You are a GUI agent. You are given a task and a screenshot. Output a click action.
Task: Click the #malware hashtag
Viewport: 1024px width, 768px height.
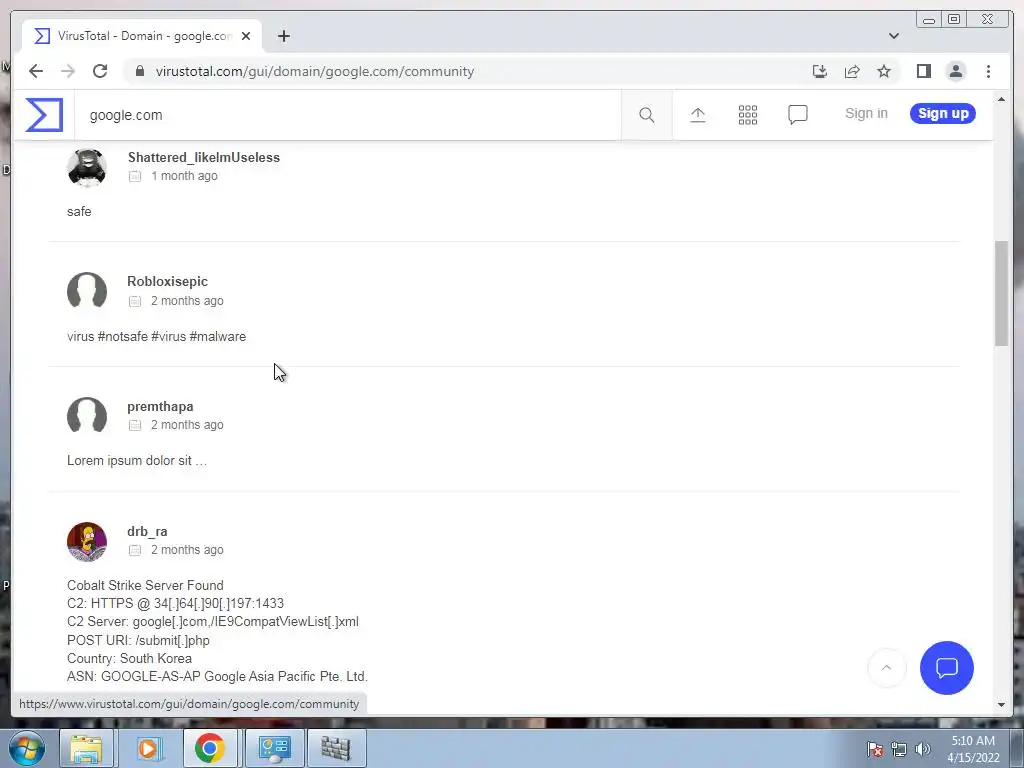click(217, 336)
